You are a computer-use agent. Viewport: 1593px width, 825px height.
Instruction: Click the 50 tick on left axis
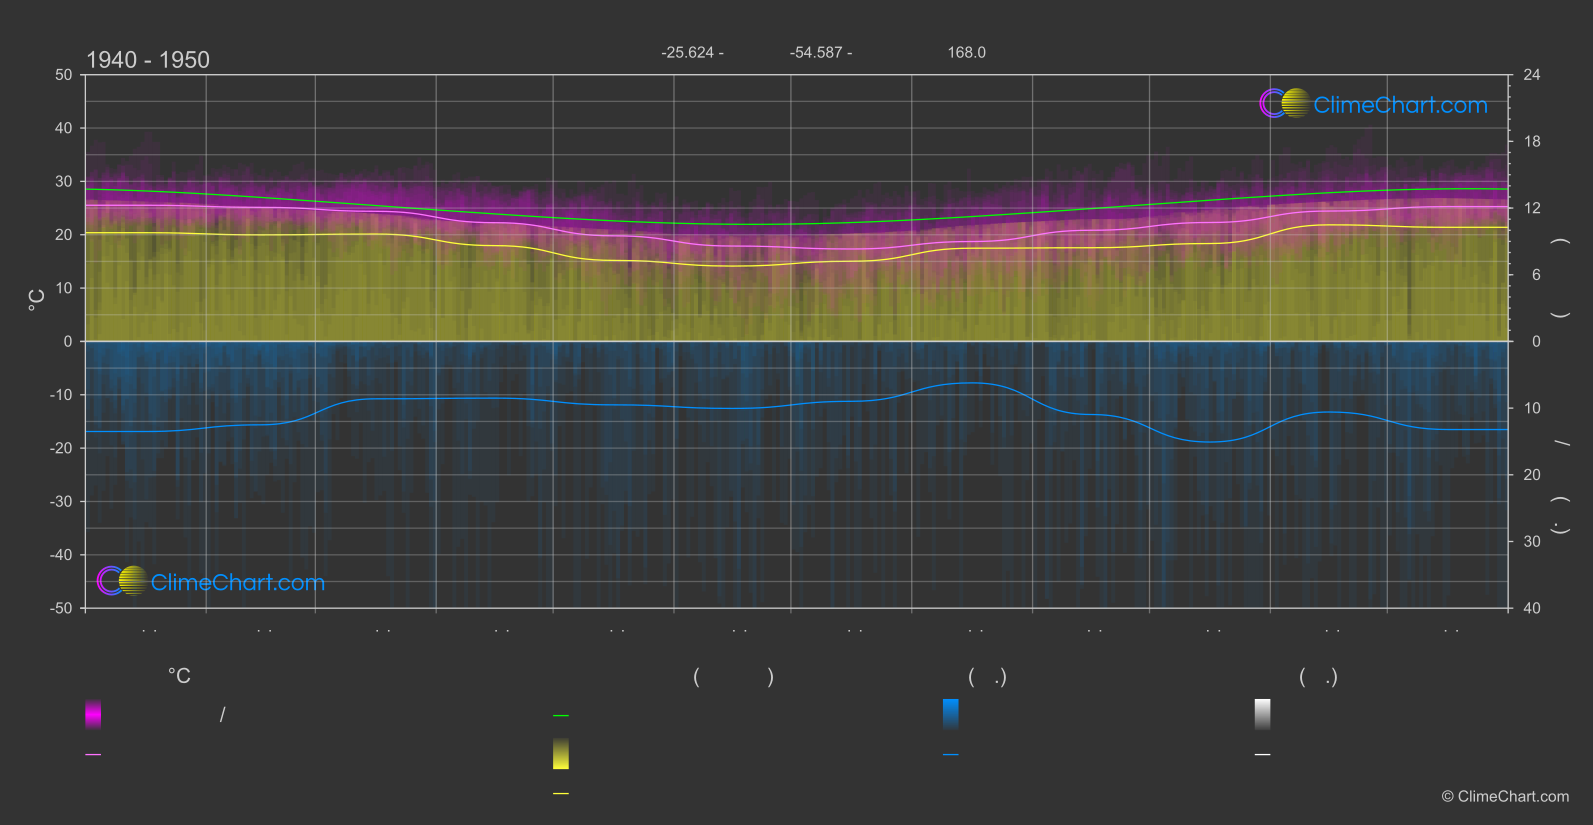64,75
